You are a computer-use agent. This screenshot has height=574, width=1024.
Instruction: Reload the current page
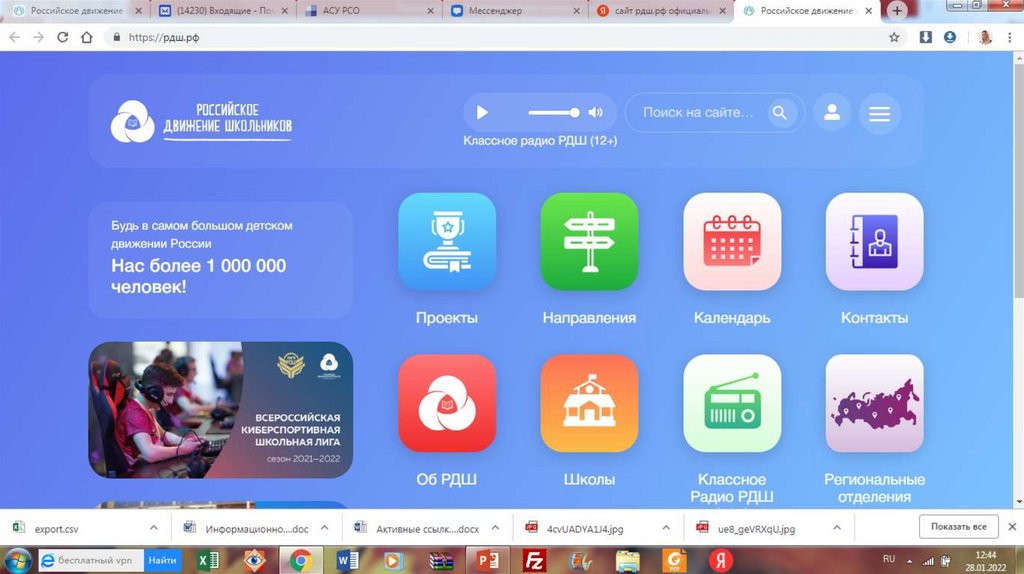(x=63, y=37)
